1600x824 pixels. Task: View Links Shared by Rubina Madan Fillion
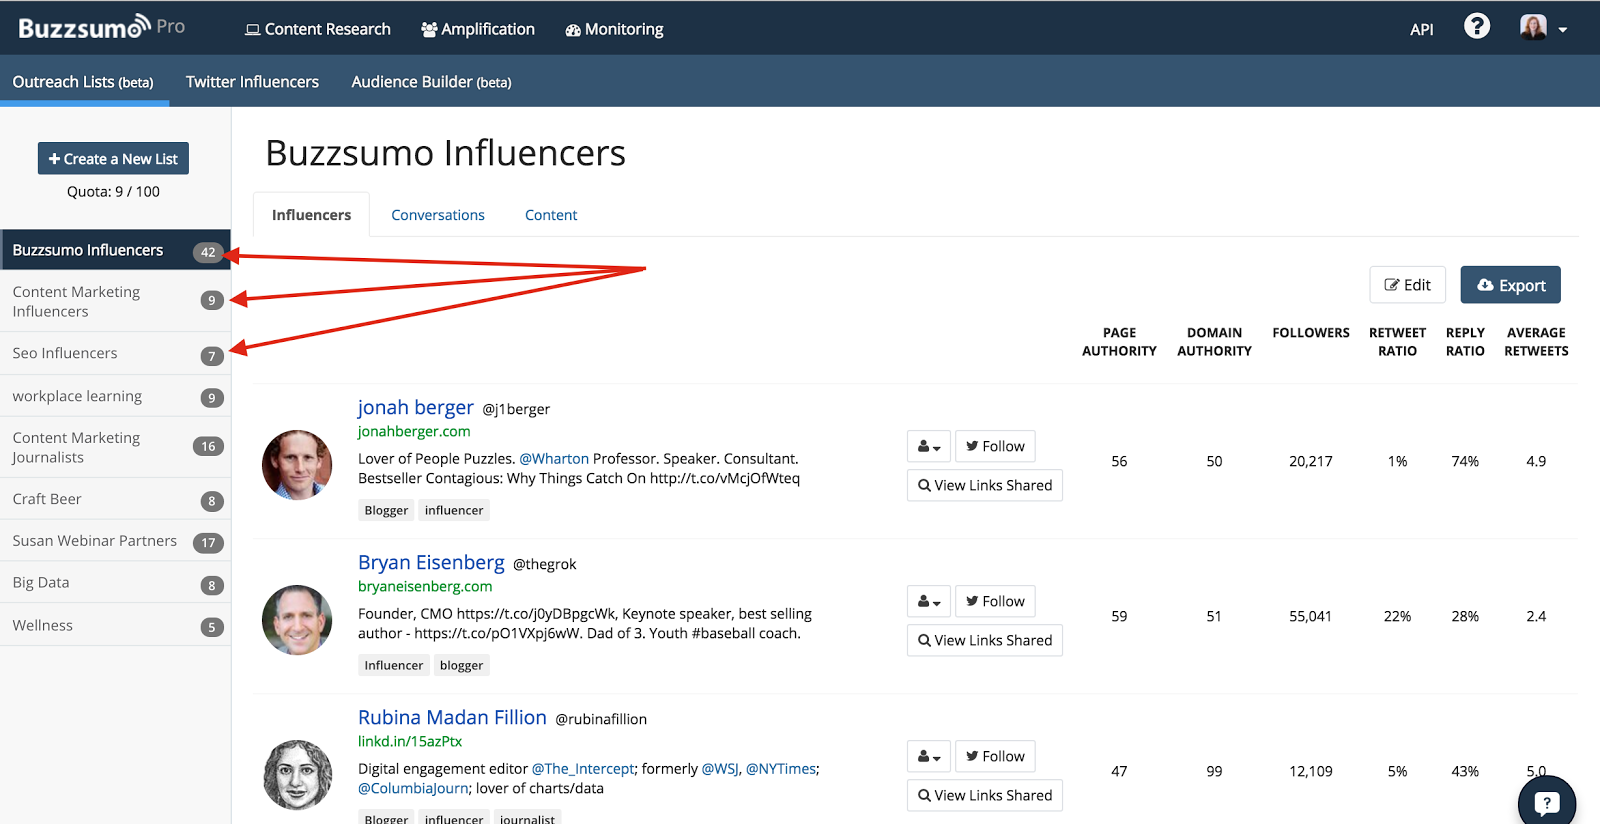[985, 795]
